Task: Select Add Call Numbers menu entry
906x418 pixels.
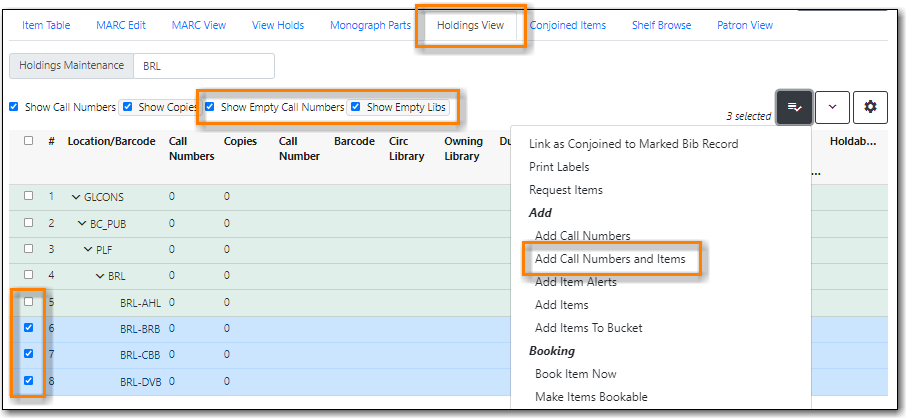Action: pos(582,236)
